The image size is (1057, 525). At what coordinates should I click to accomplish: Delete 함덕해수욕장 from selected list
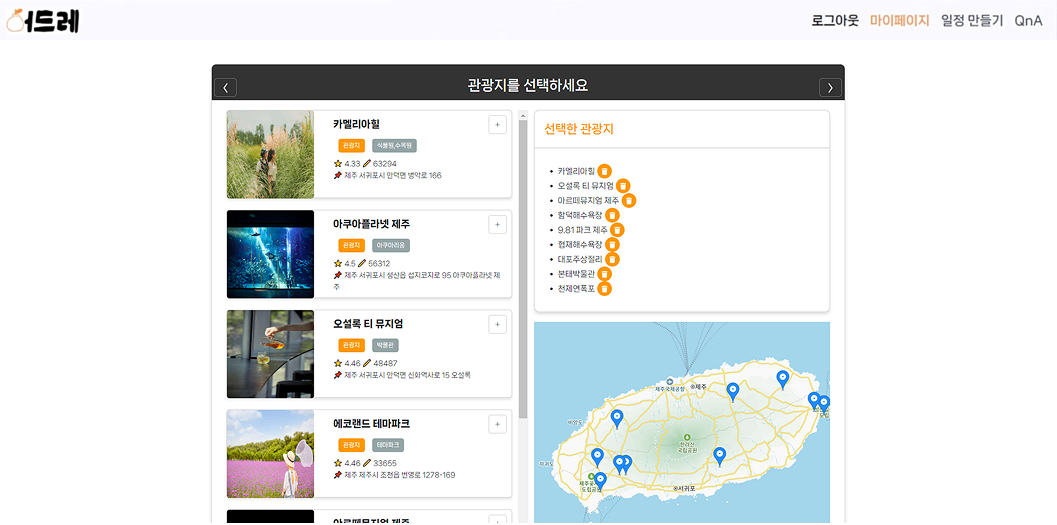[x=612, y=216]
